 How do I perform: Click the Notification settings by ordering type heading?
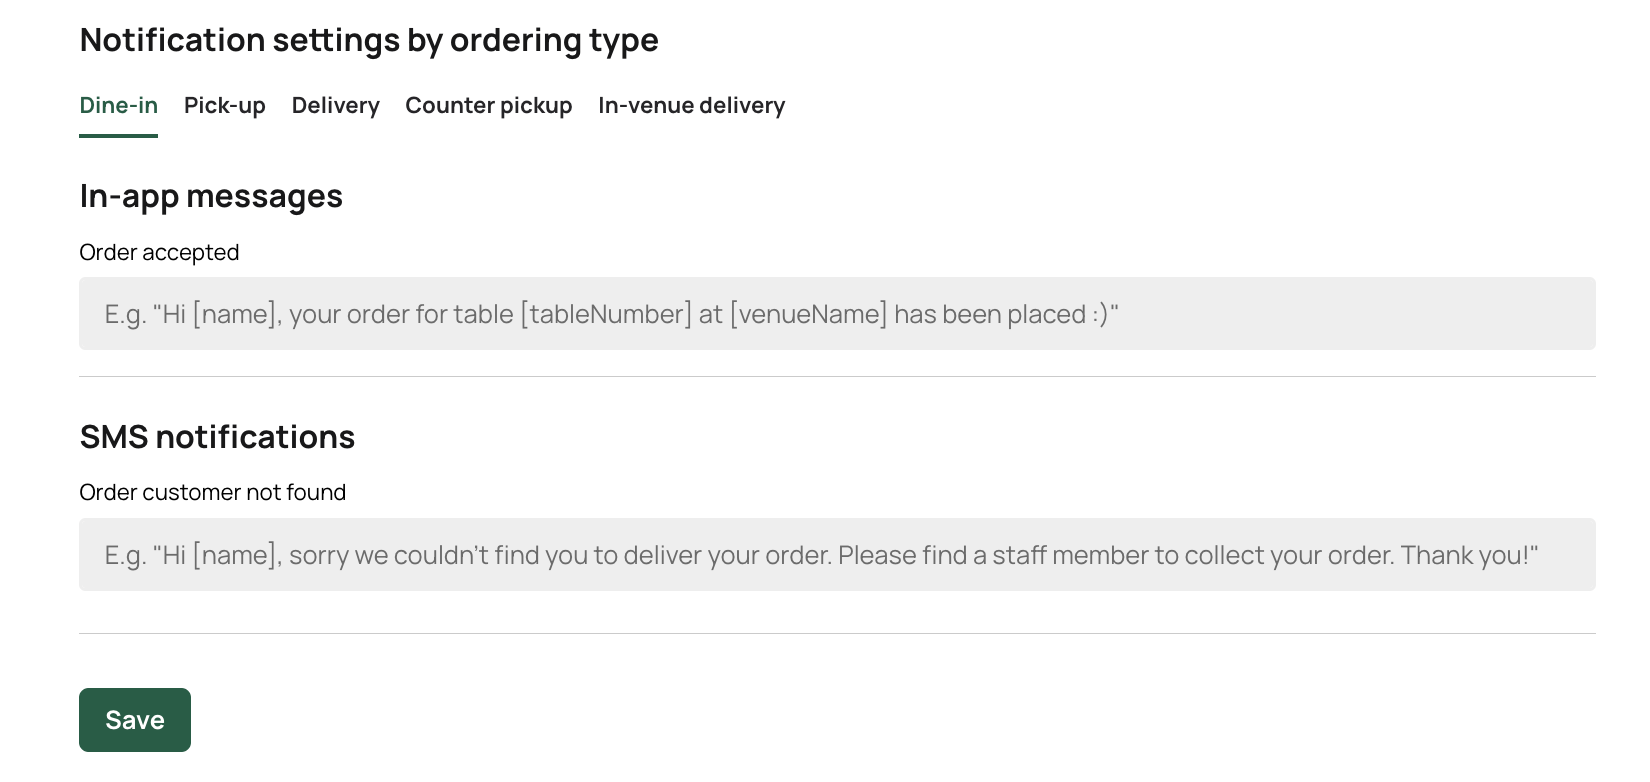pyautogui.click(x=368, y=40)
